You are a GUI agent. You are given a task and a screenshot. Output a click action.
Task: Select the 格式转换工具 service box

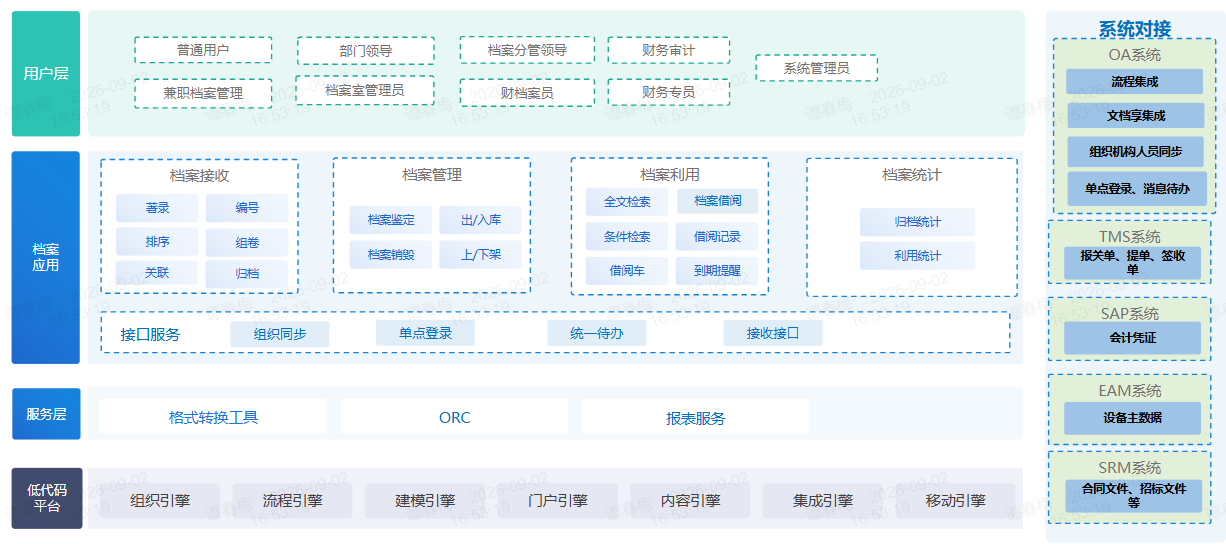tap(213, 417)
